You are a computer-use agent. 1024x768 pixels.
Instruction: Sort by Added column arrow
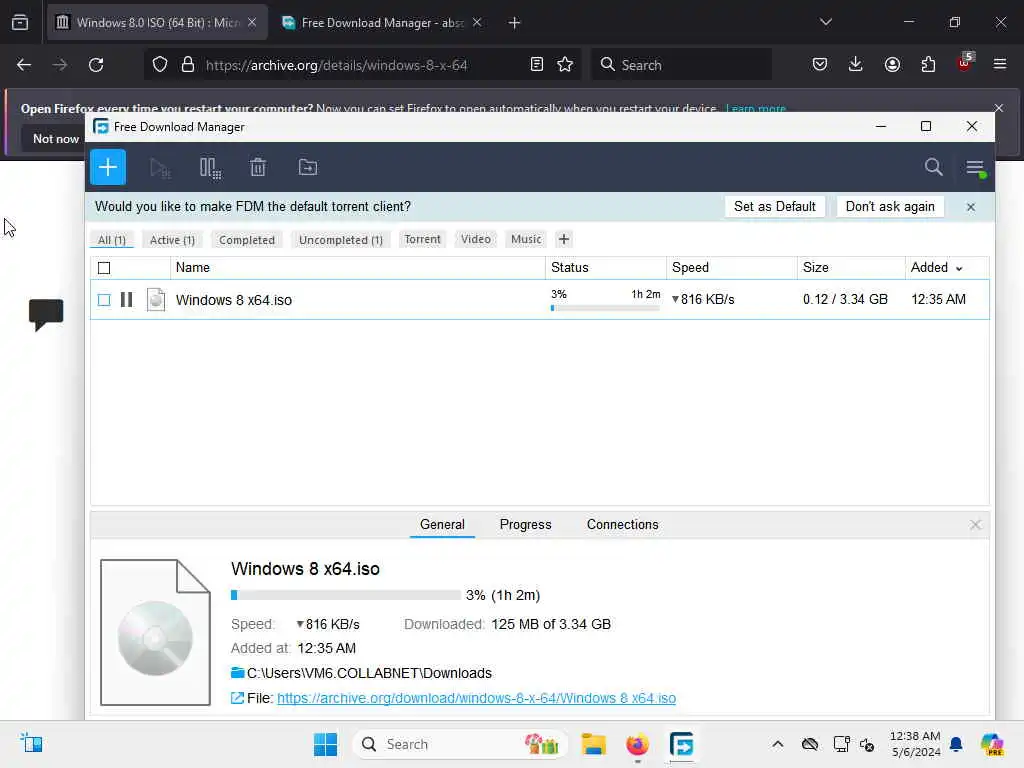(959, 268)
